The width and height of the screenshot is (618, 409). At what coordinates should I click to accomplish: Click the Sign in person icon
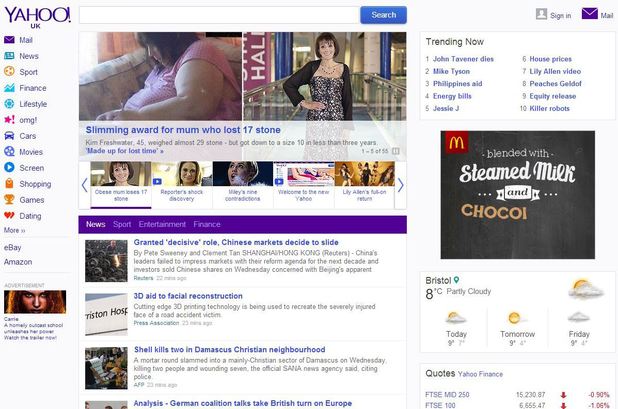(x=541, y=14)
